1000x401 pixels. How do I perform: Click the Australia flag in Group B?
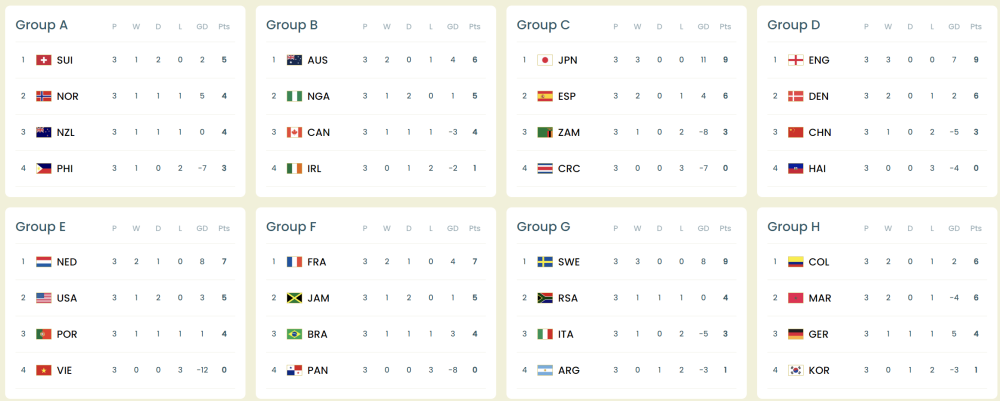(294, 60)
